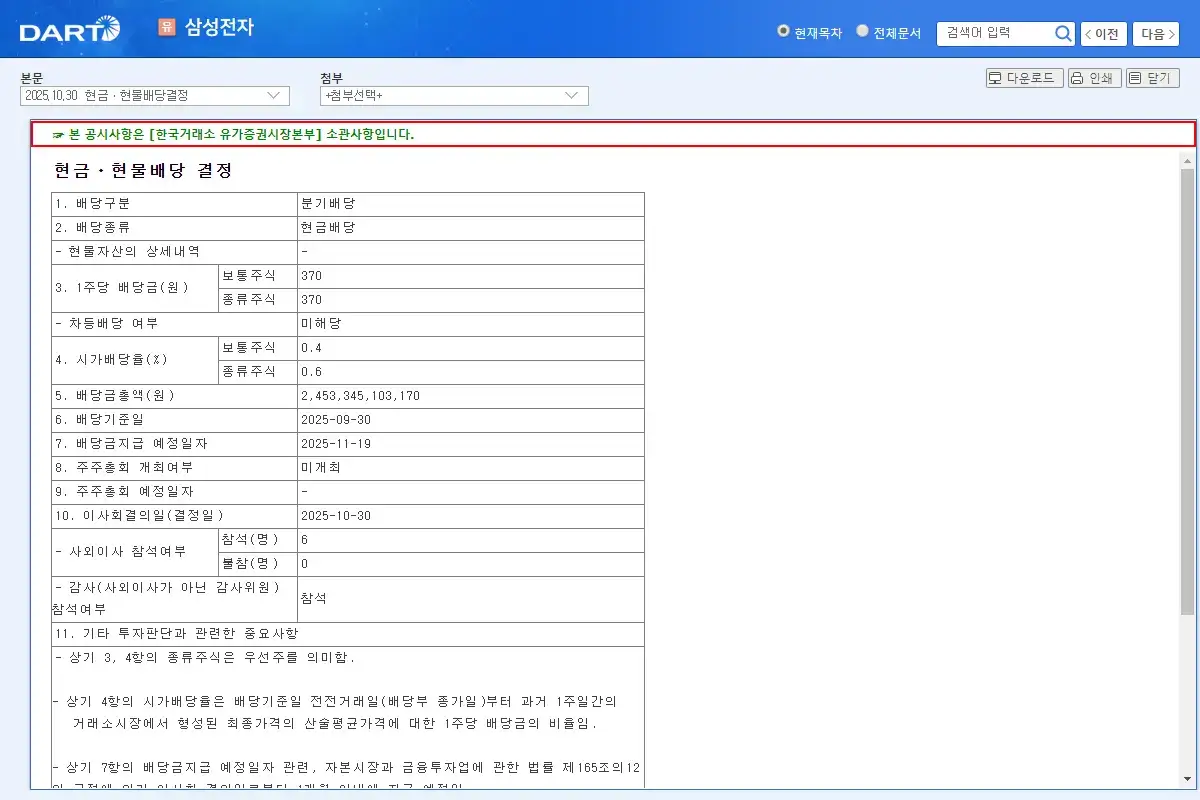
Task: Click the document vertical scrollbar thumb
Action: [1188, 390]
